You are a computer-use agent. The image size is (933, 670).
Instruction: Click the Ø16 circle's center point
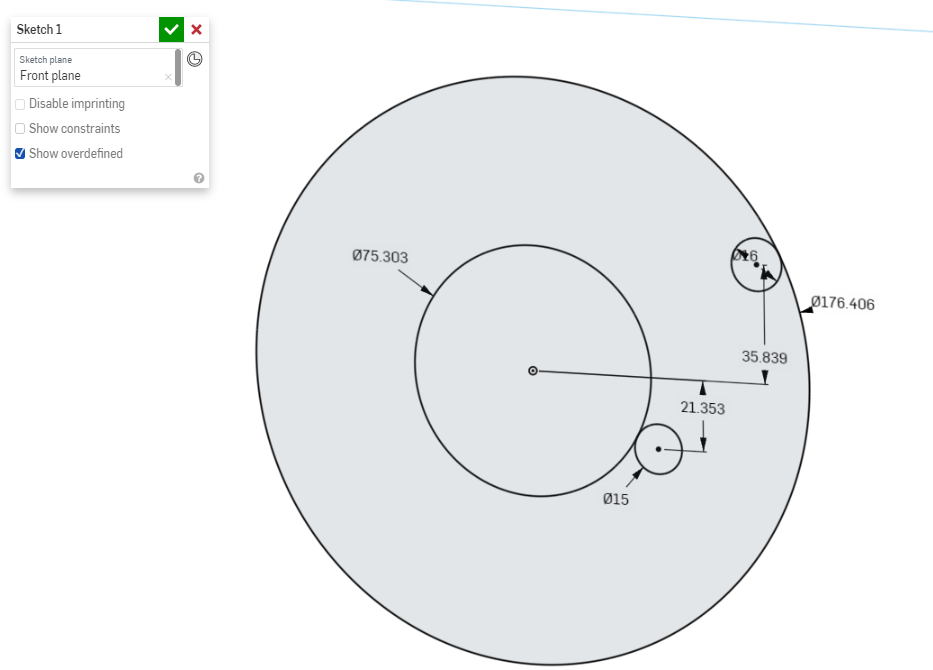tap(756, 265)
